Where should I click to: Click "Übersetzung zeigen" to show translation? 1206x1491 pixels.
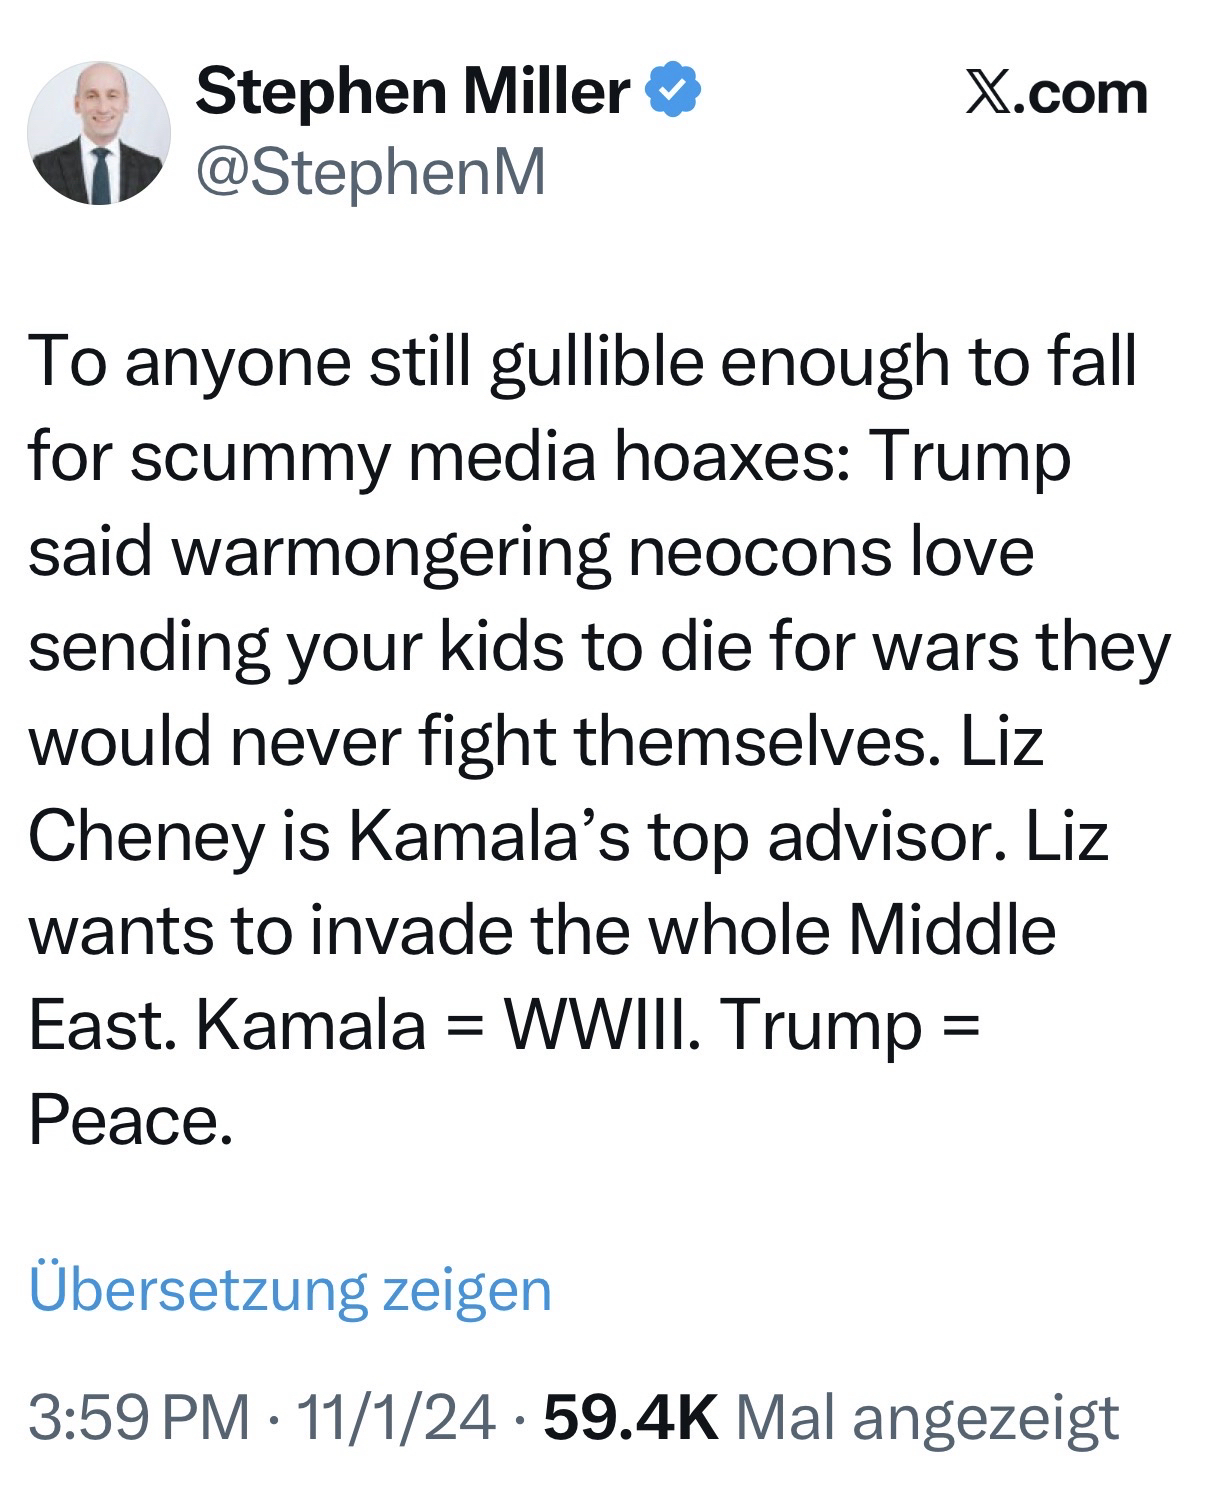(290, 1289)
